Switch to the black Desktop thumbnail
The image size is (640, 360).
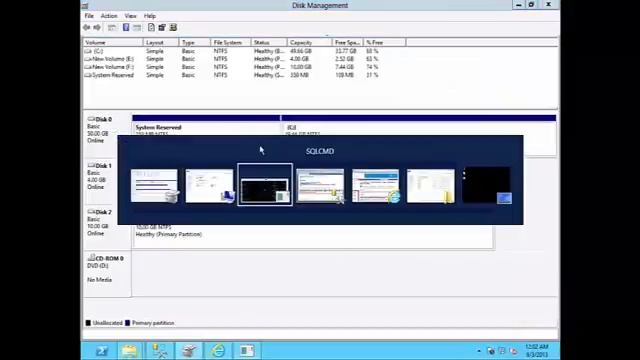click(486, 185)
